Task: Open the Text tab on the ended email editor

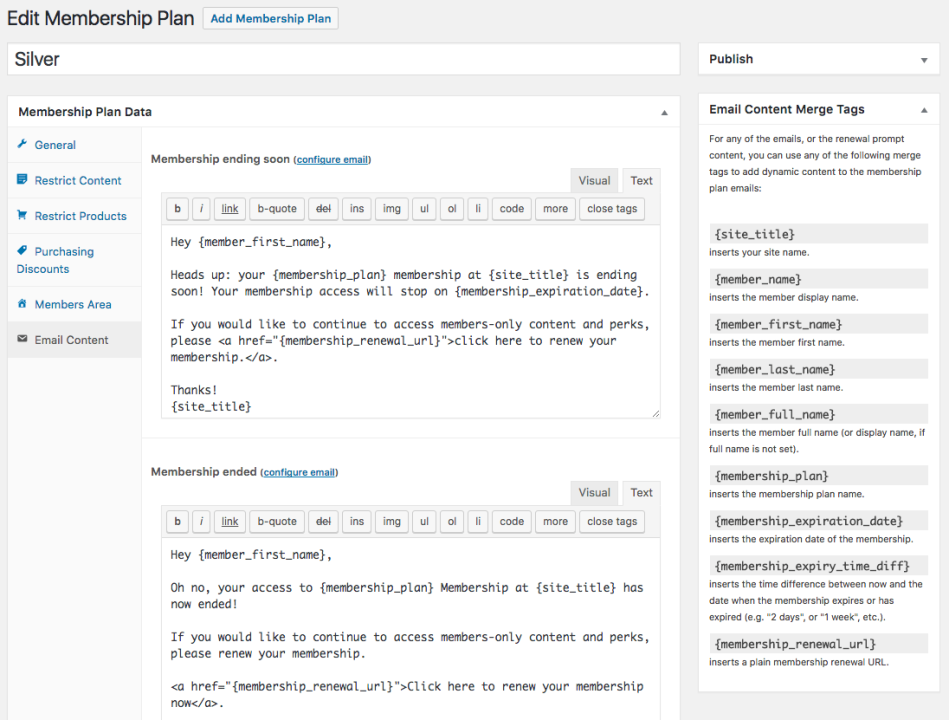Action: coord(641,492)
